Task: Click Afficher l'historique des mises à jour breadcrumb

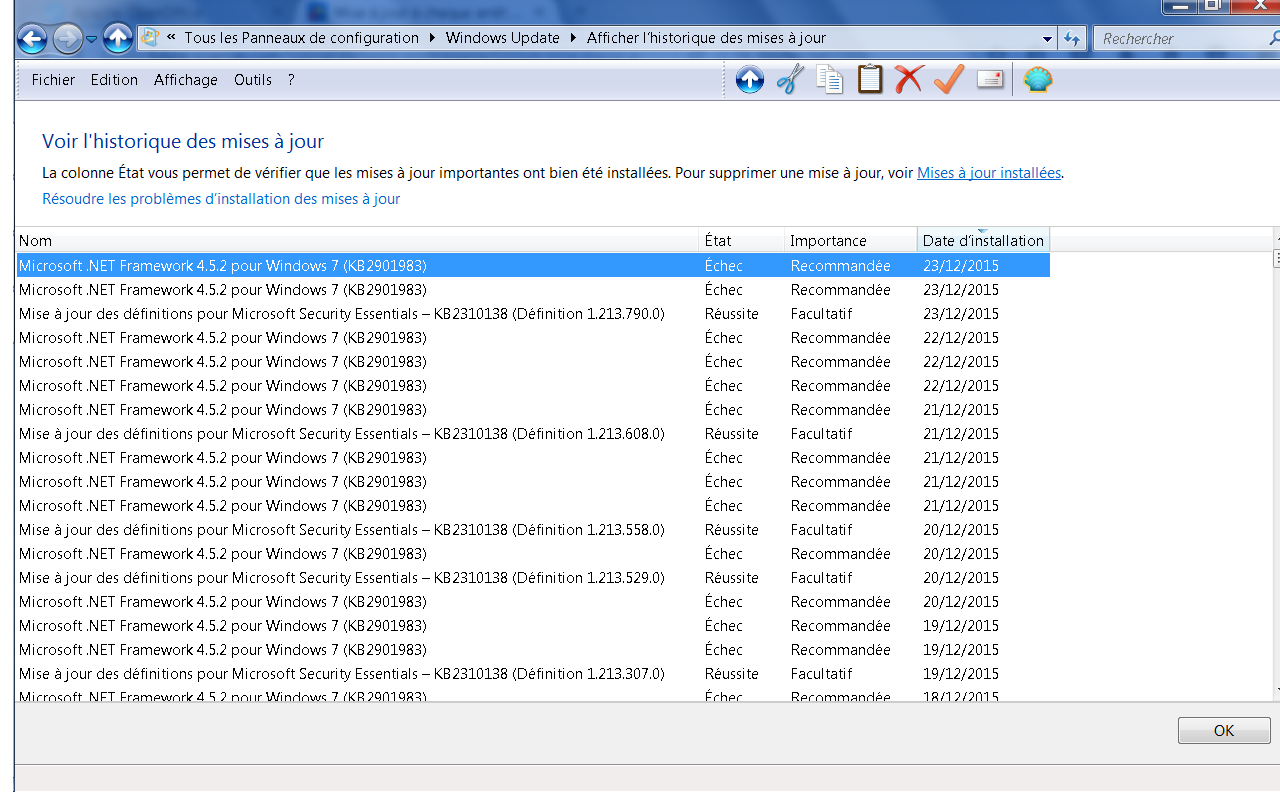Action: (x=707, y=38)
